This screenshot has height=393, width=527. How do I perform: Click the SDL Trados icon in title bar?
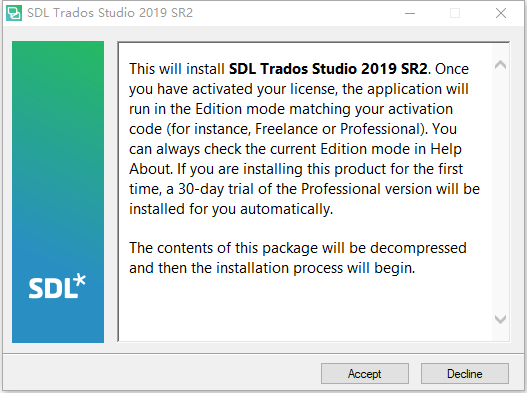pos(14,13)
